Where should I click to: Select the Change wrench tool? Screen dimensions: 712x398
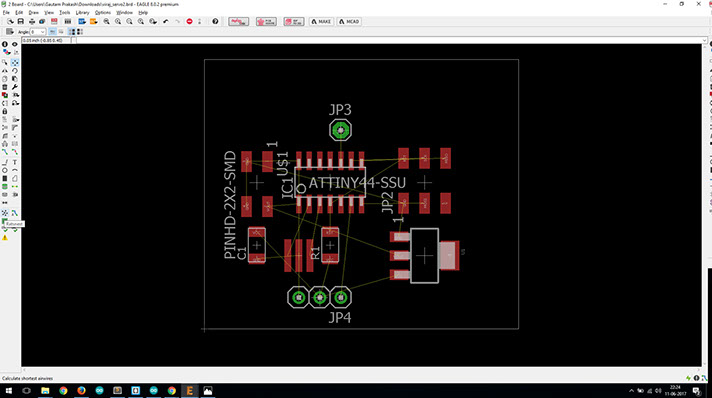pos(15,87)
